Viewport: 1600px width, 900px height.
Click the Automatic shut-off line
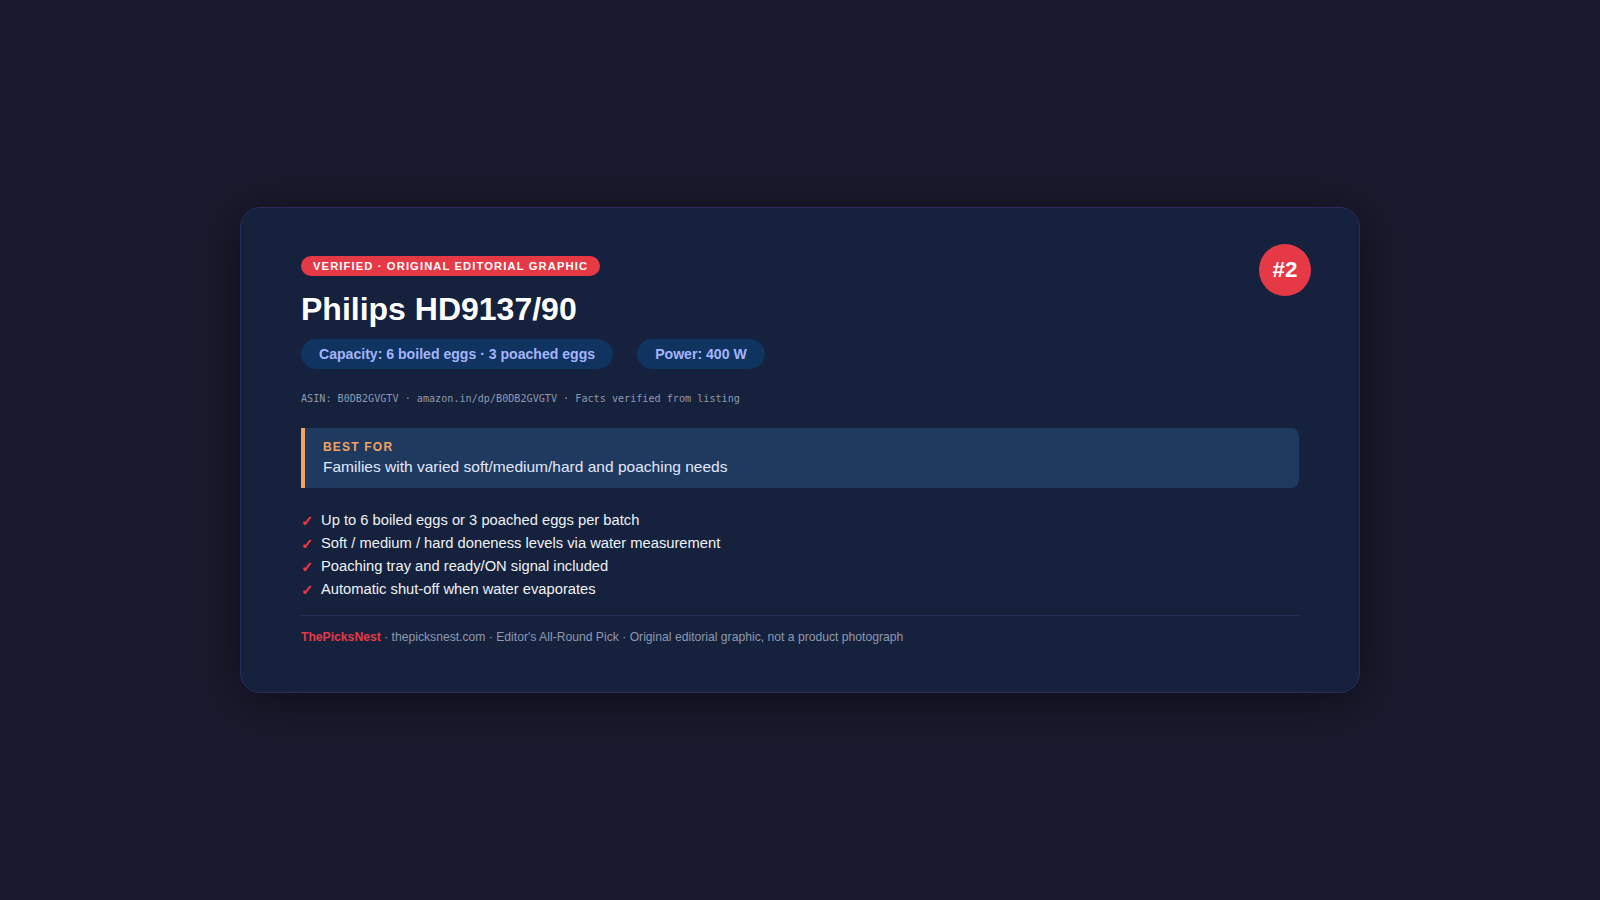click(458, 589)
